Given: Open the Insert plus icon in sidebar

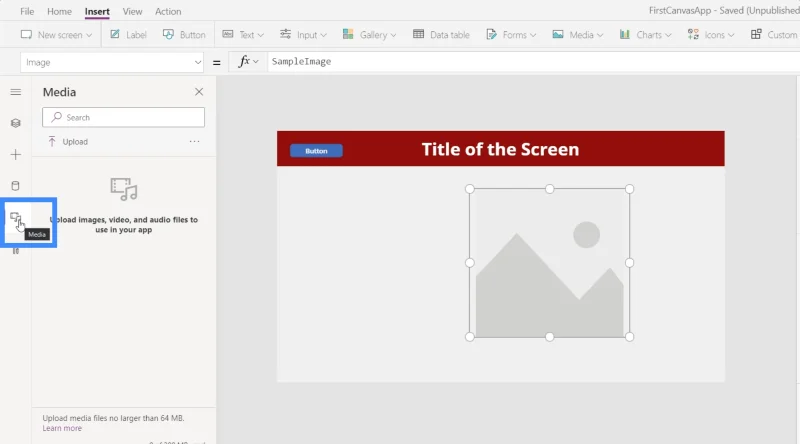Looking at the screenshot, I should [16, 155].
